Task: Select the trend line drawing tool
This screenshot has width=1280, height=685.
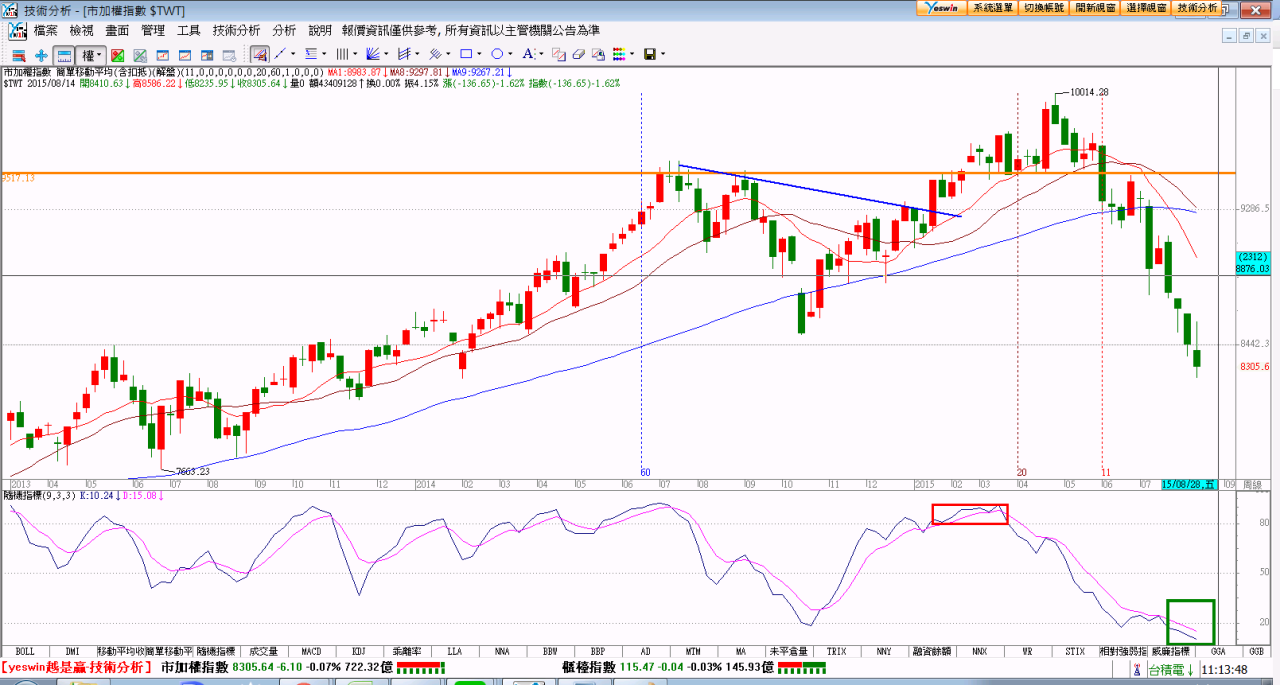Action: (280, 54)
